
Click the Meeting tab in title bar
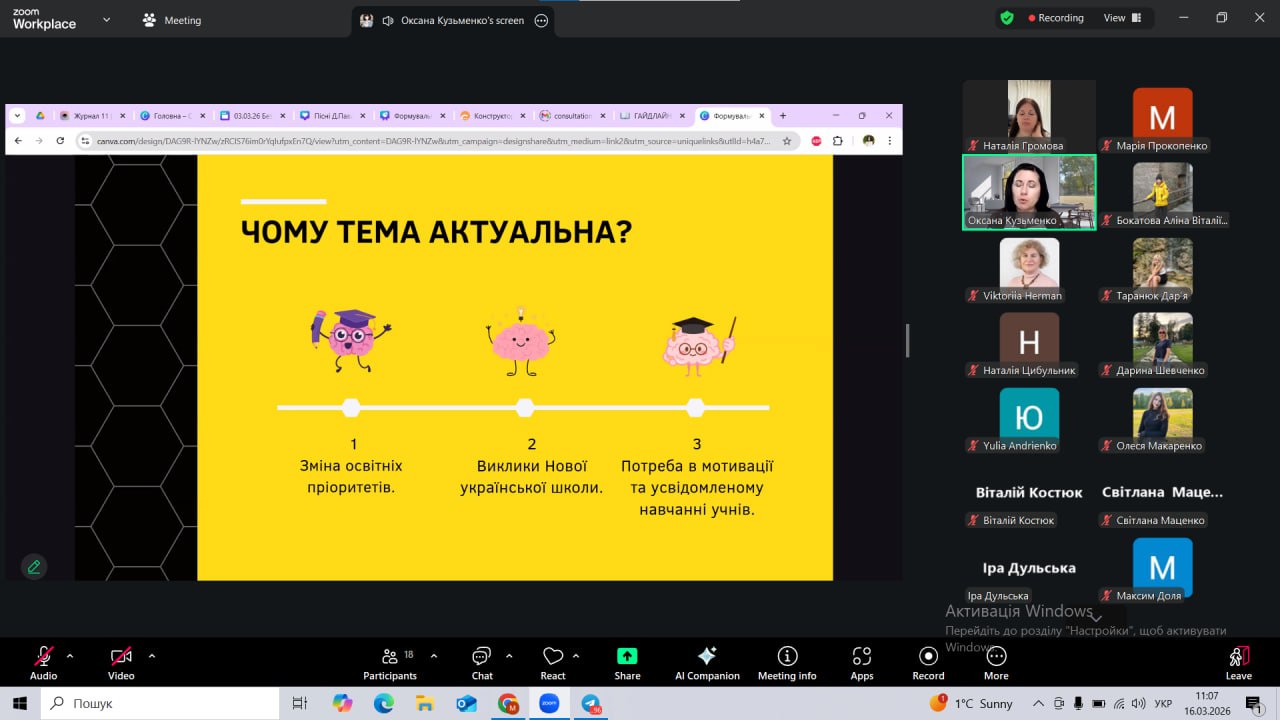pyautogui.click(x=172, y=20)
